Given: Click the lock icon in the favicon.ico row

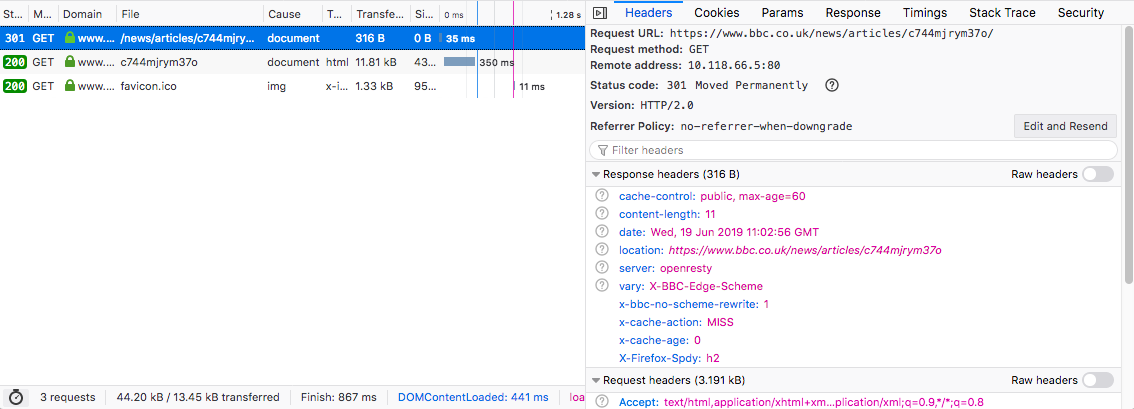Looking at the screenshot, I should [x=69, y=87].
